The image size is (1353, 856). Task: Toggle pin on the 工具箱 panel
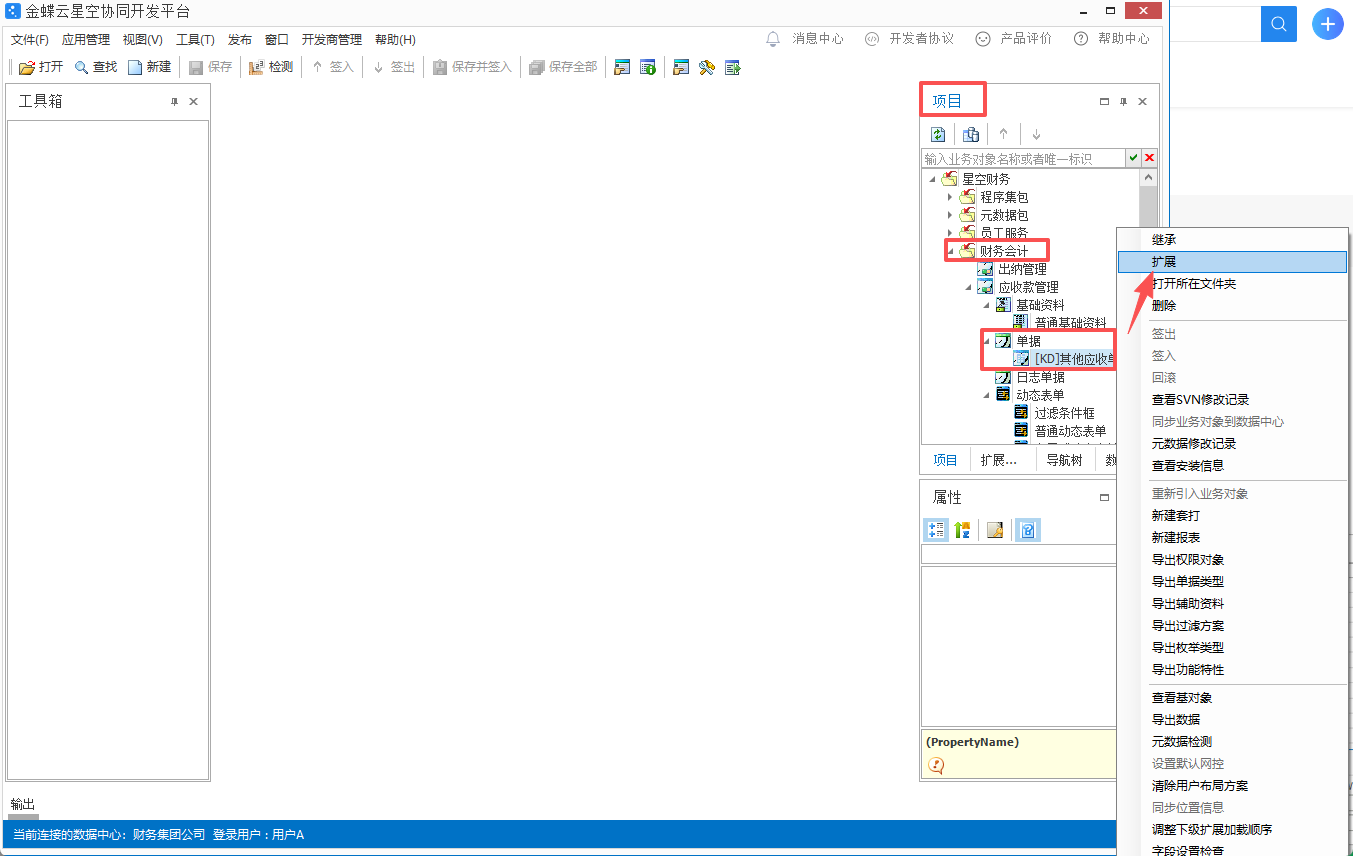(x=174, y=102)
